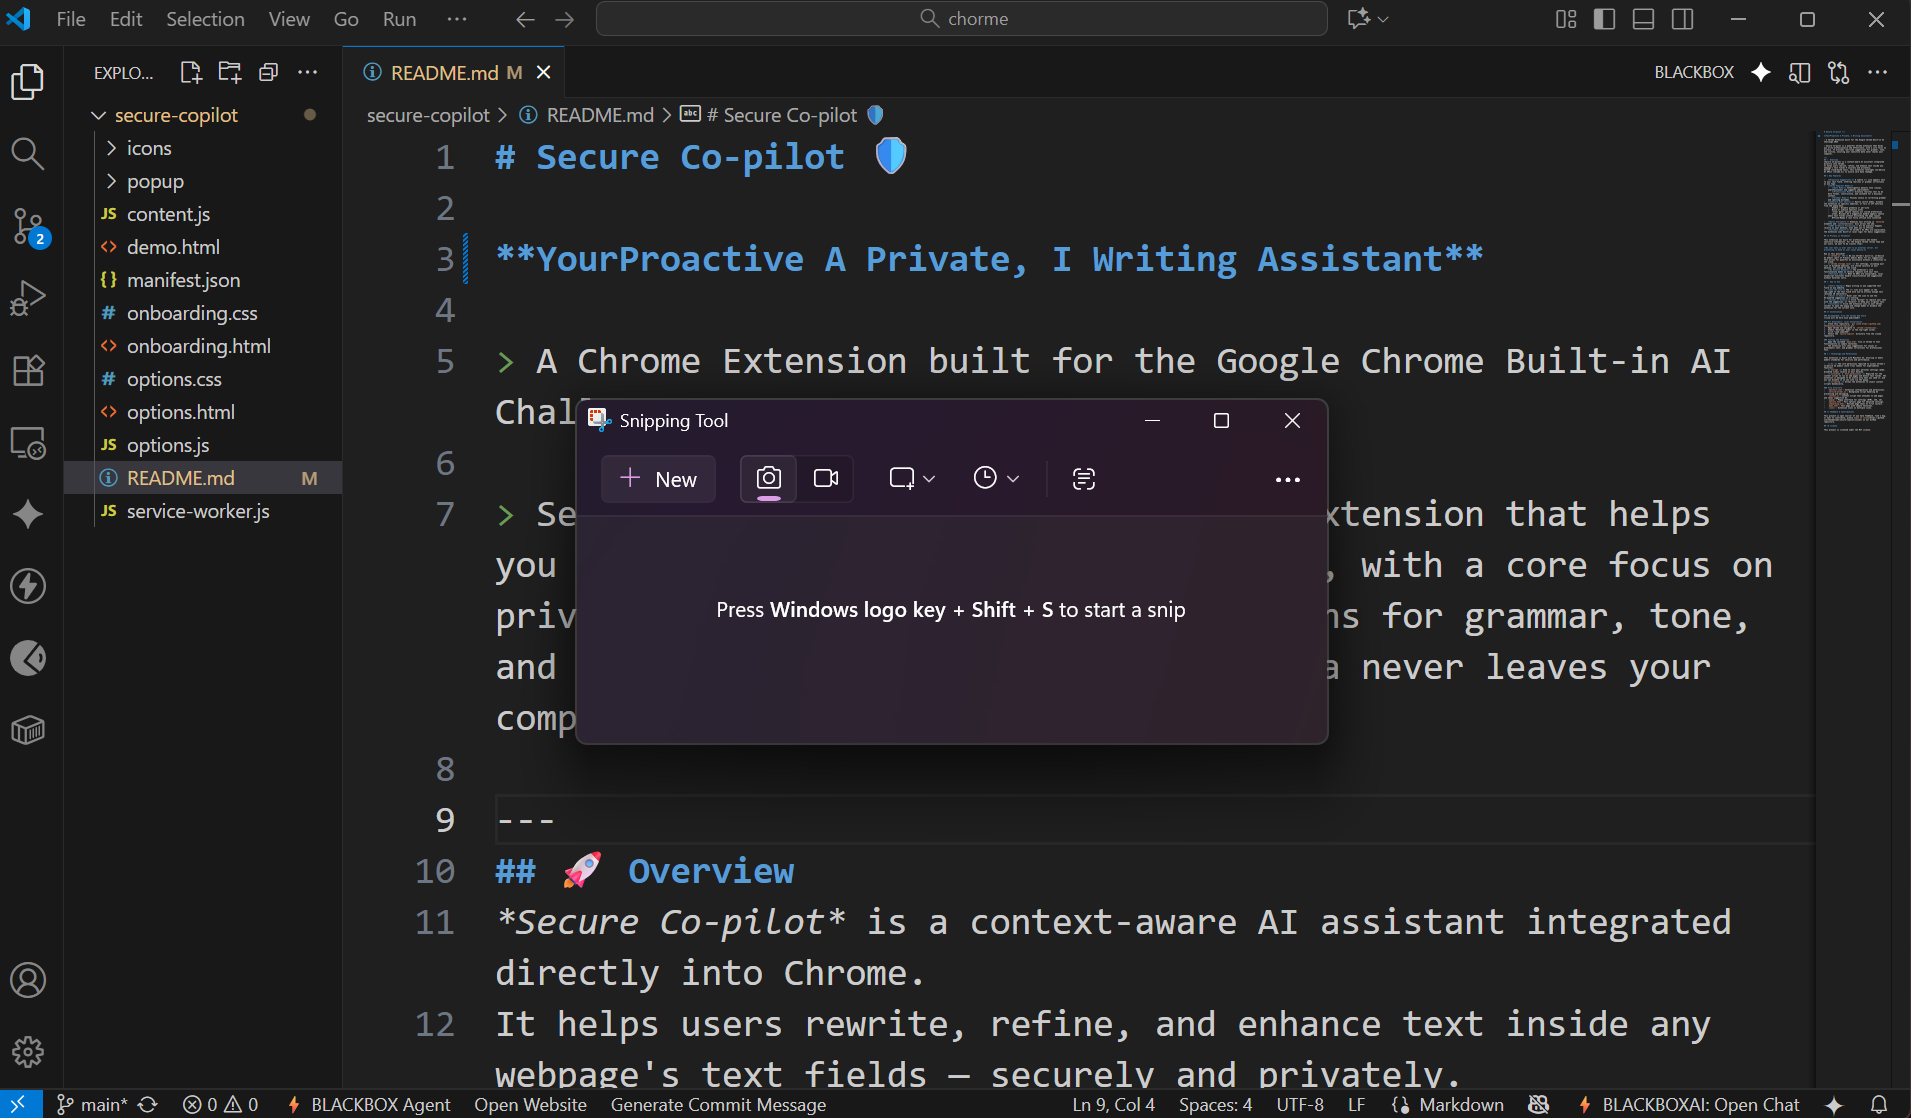Open See more menu in Snipping Tool
1911x1118 pixels.
(x=1288, y=479)
